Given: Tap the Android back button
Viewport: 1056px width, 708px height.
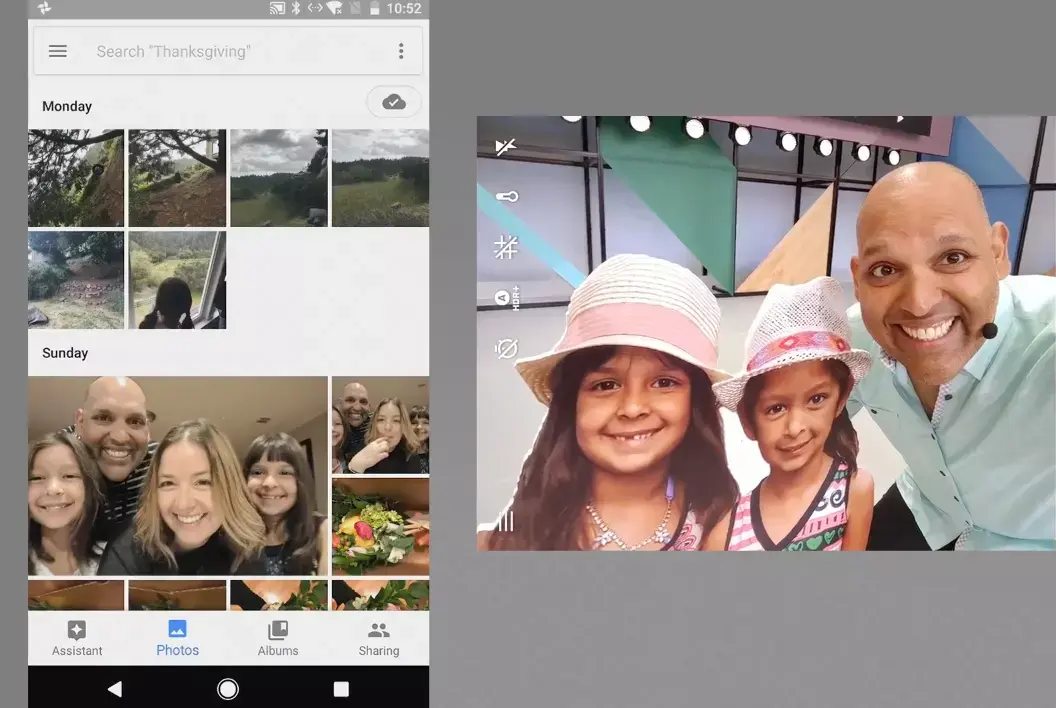Looking at the screenshot, I should pos(115,688).
